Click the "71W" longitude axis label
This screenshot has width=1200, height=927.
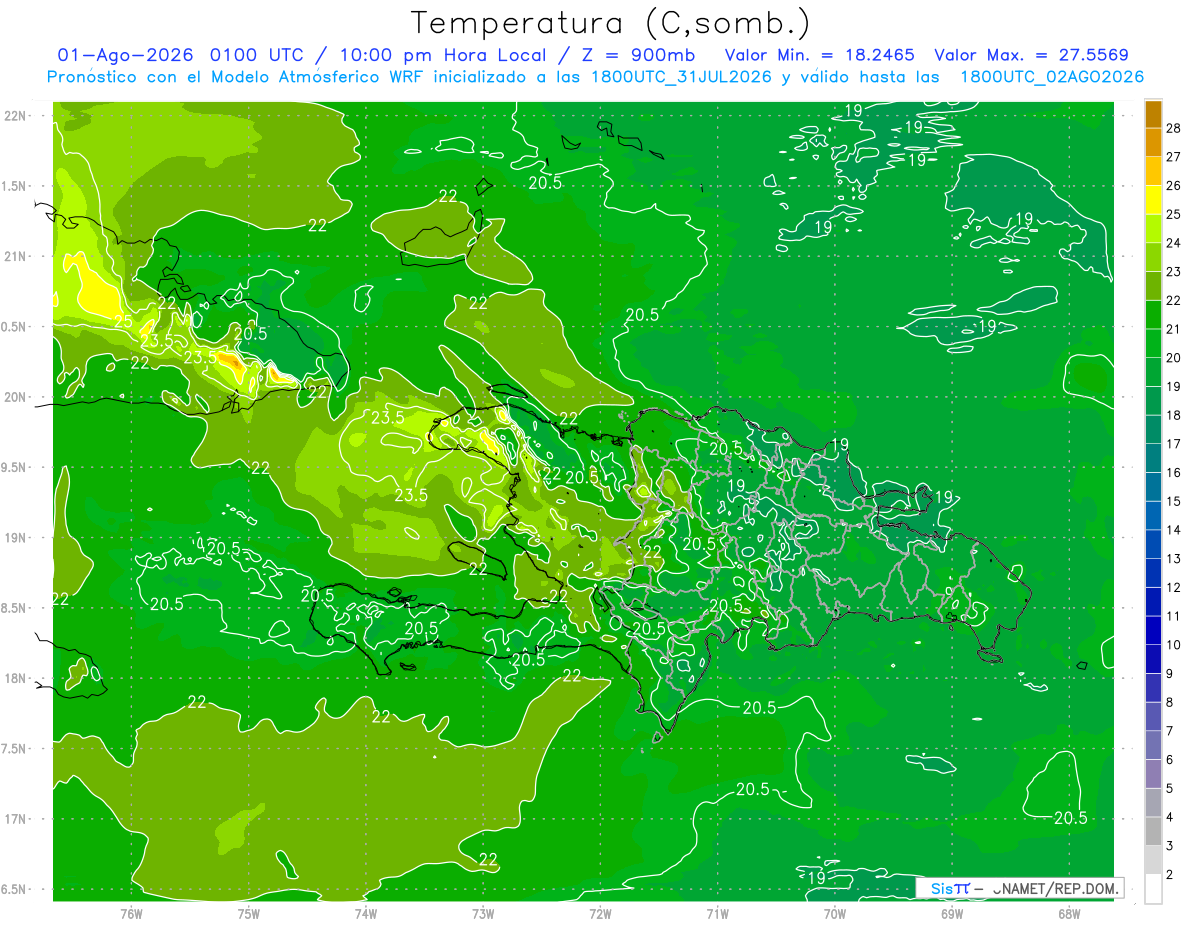click(x=717, y=913)
